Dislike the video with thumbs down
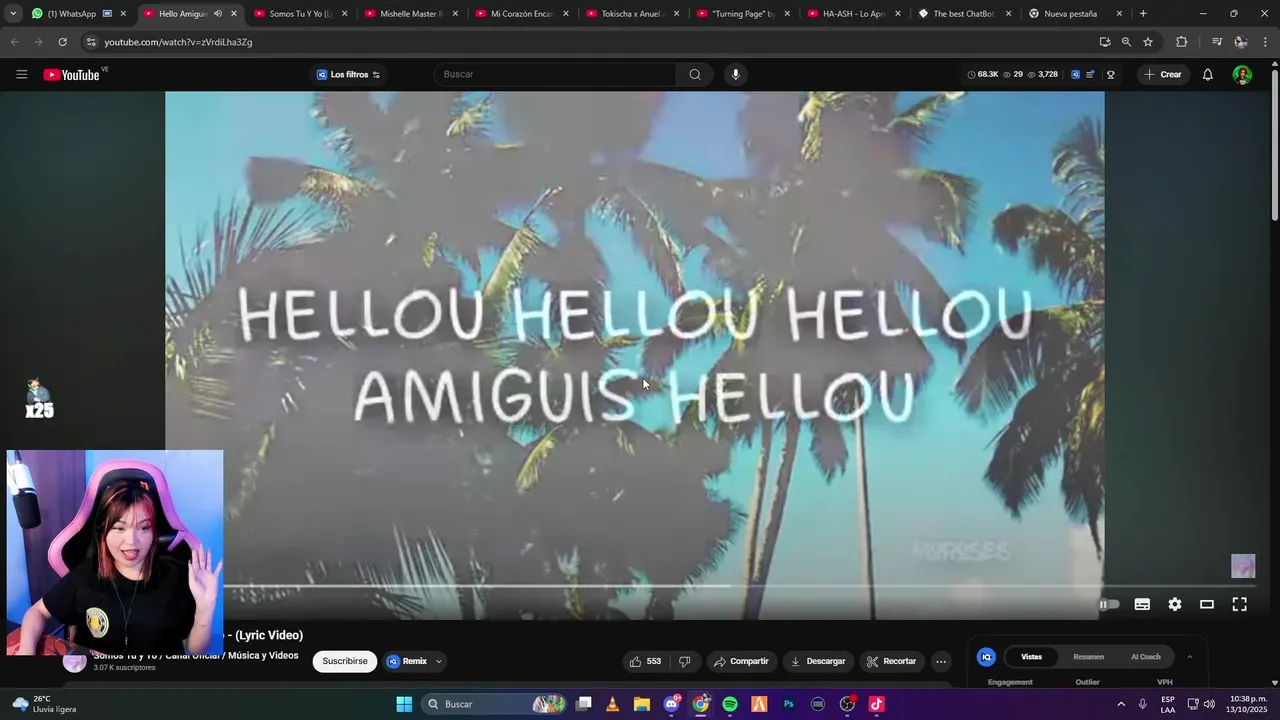1280x720 pixels. (x=685, y=661)
